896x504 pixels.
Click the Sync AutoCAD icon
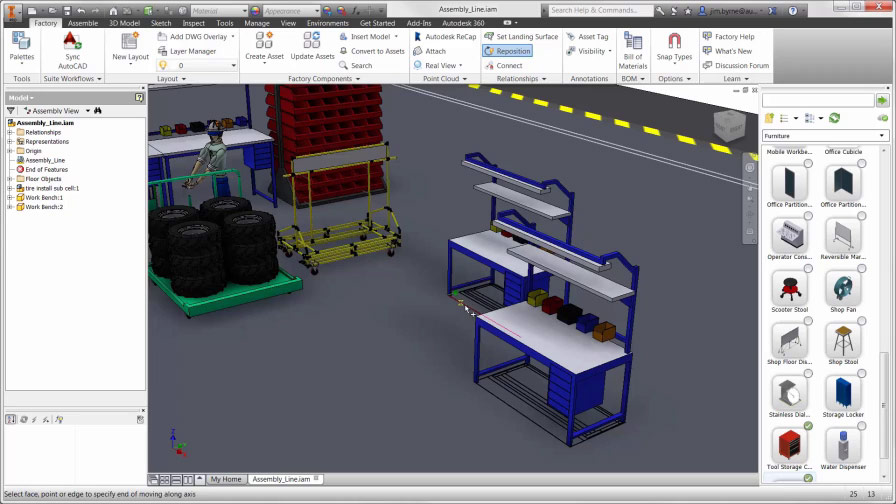[x=72, y=50]
